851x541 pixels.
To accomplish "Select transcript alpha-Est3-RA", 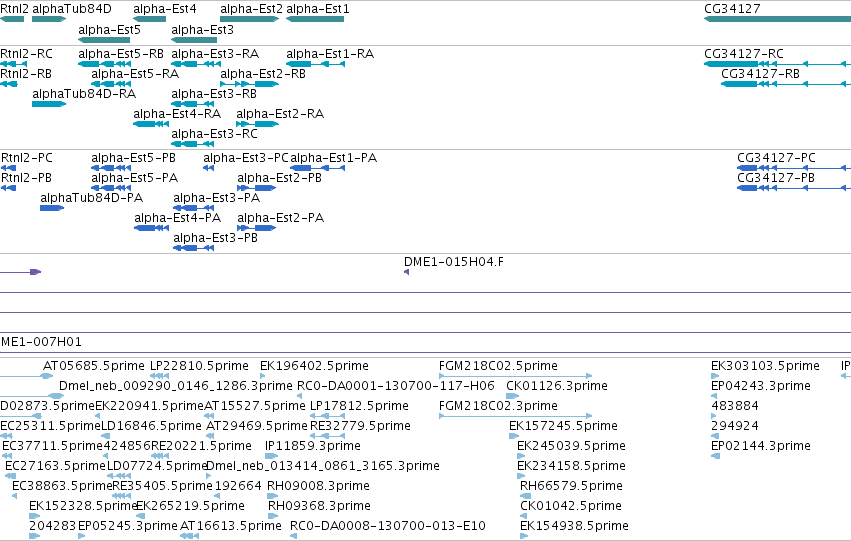I will 215,54.
